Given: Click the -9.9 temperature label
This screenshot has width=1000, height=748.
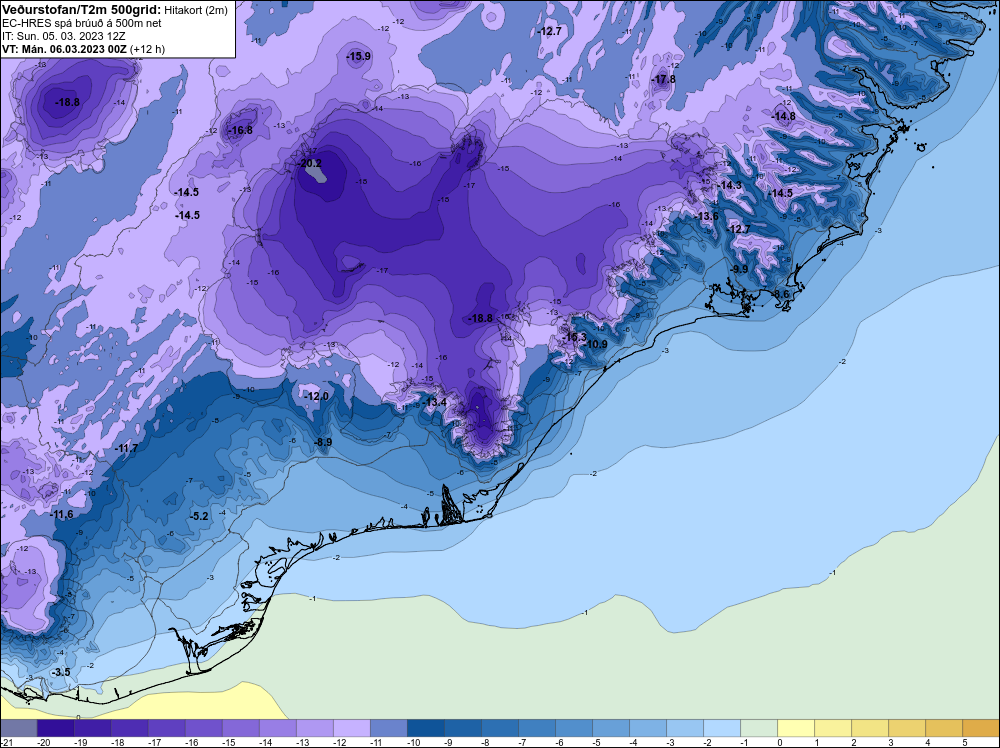Looking at the screenshot, I should [x=739, y=270].
